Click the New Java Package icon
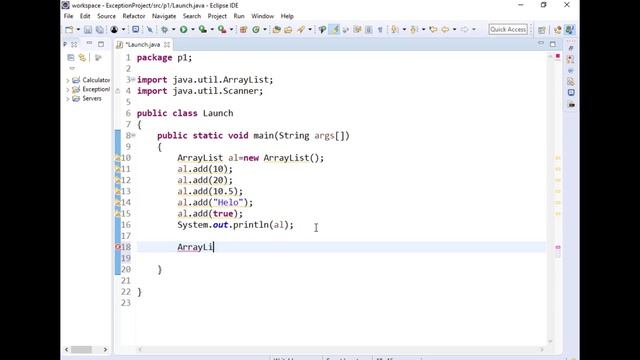Image resolution: width=640 pixels, height=360 pixels. point(244,29)
